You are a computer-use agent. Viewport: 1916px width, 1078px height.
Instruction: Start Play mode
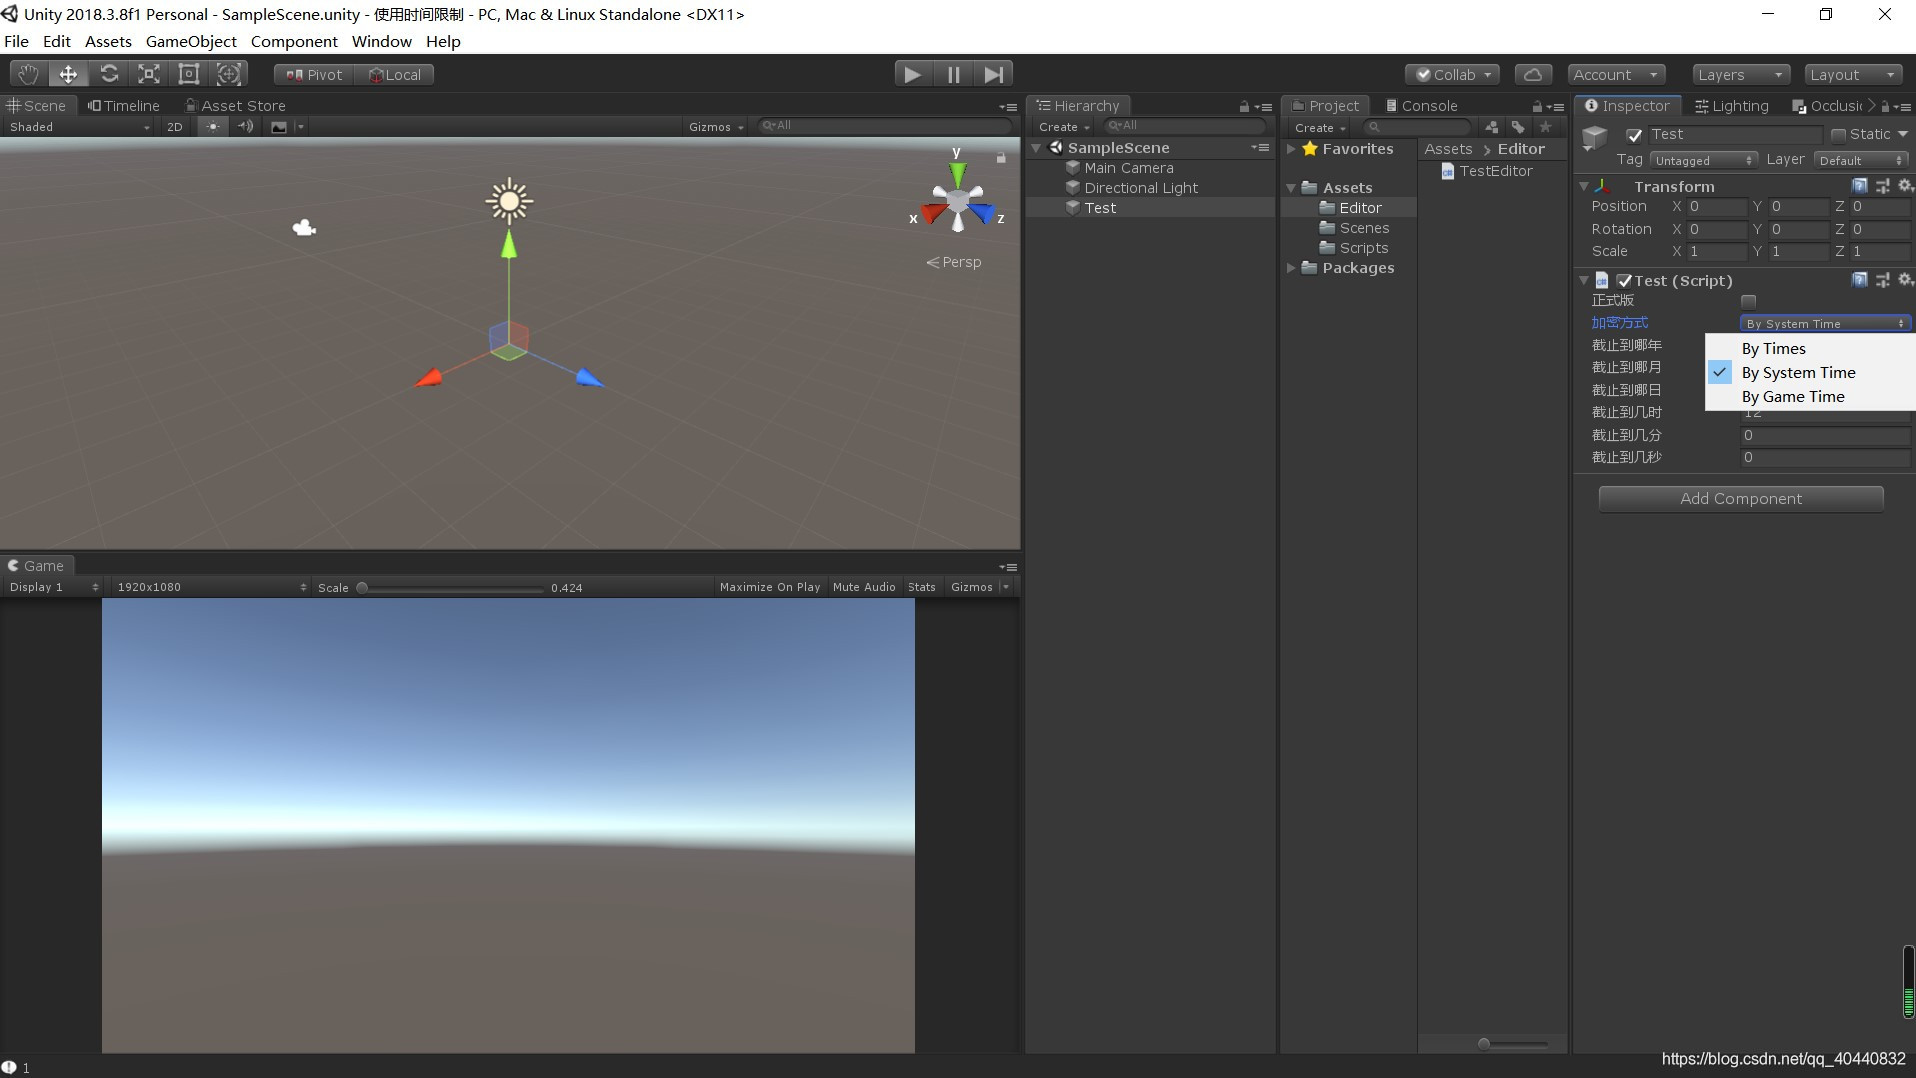point(912,74)
